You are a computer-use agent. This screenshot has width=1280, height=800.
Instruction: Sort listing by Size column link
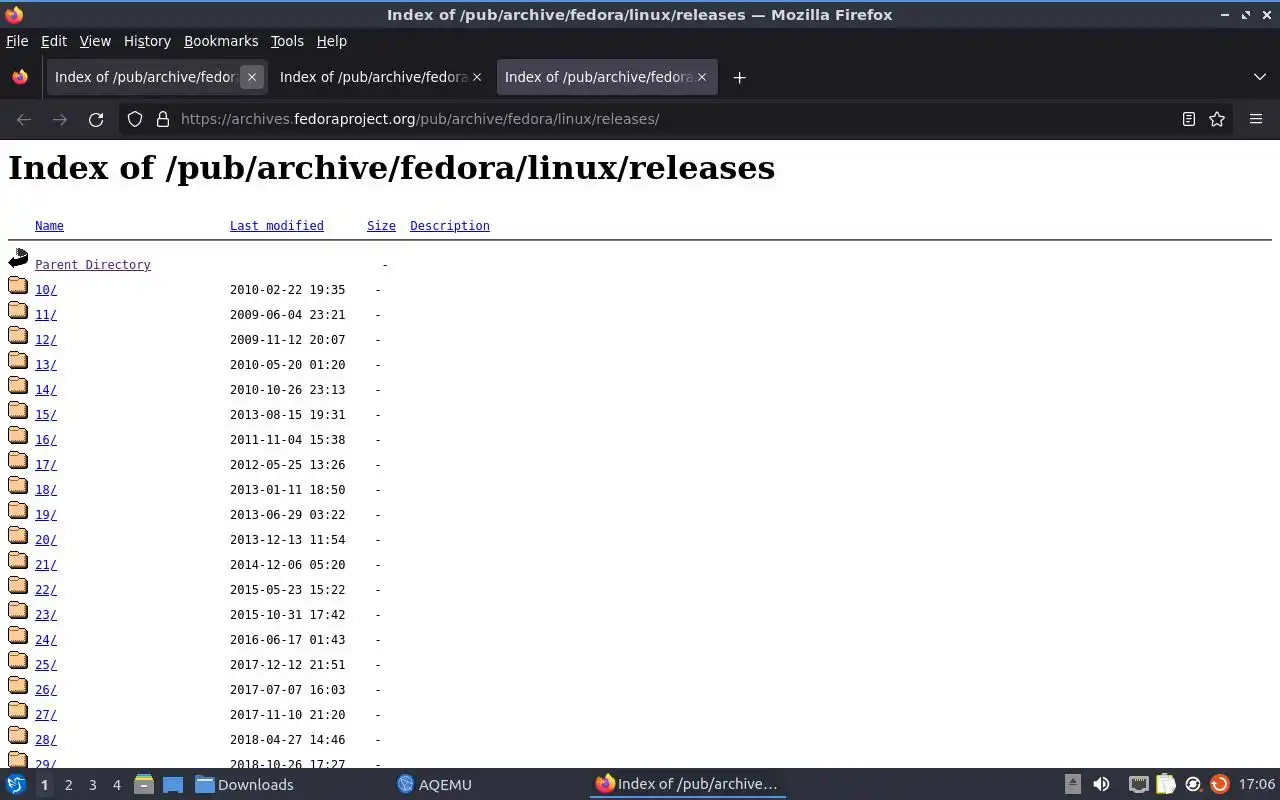pyautogui.click(x=381, y=226)
